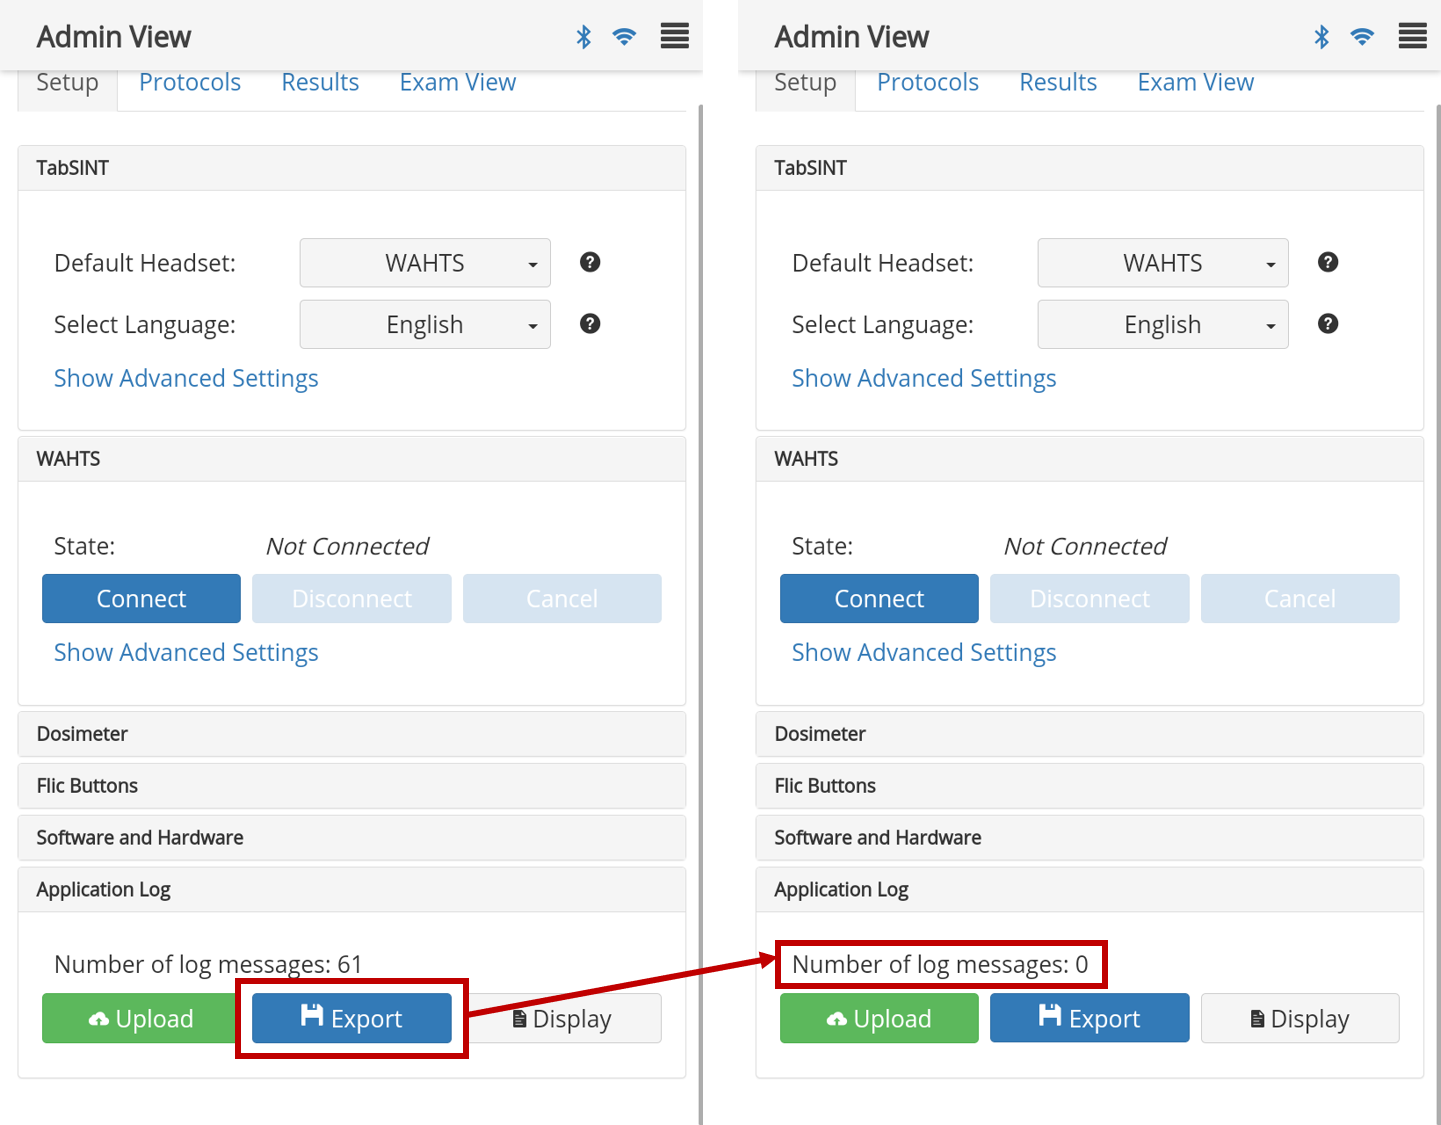The height and width of the screenshot is (1125, 1441).
Task: Click the Bluetooth icon in the left panel
Action: click(x=584, y=37)
